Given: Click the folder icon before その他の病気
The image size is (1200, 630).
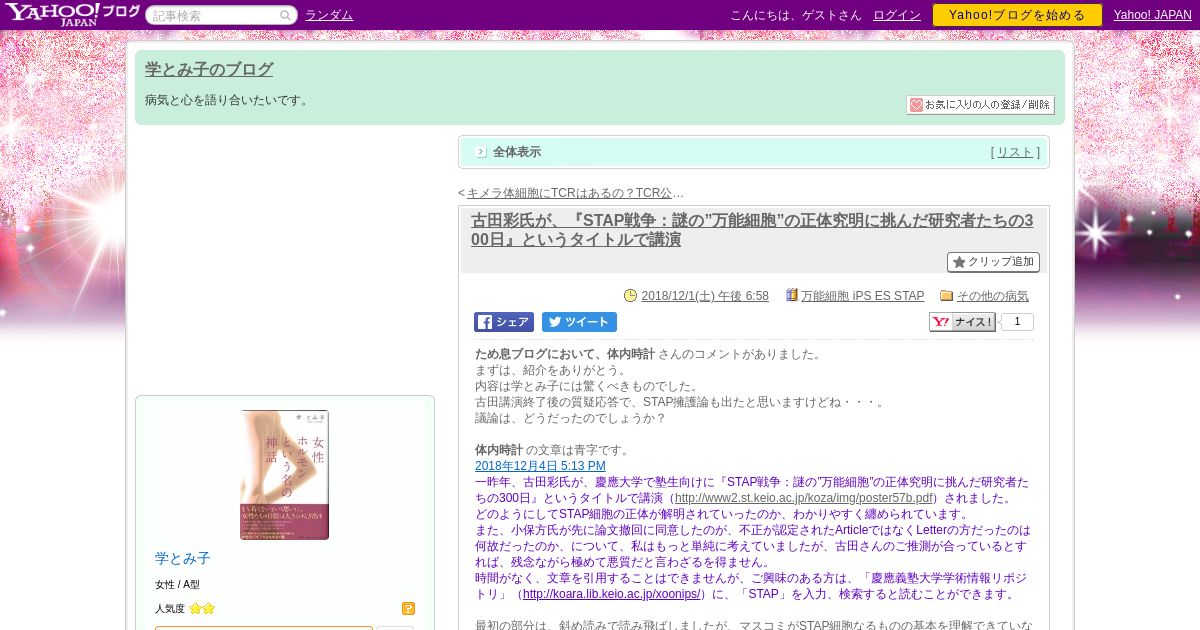Looking at the screenshot, I should (x=946, y=296).
